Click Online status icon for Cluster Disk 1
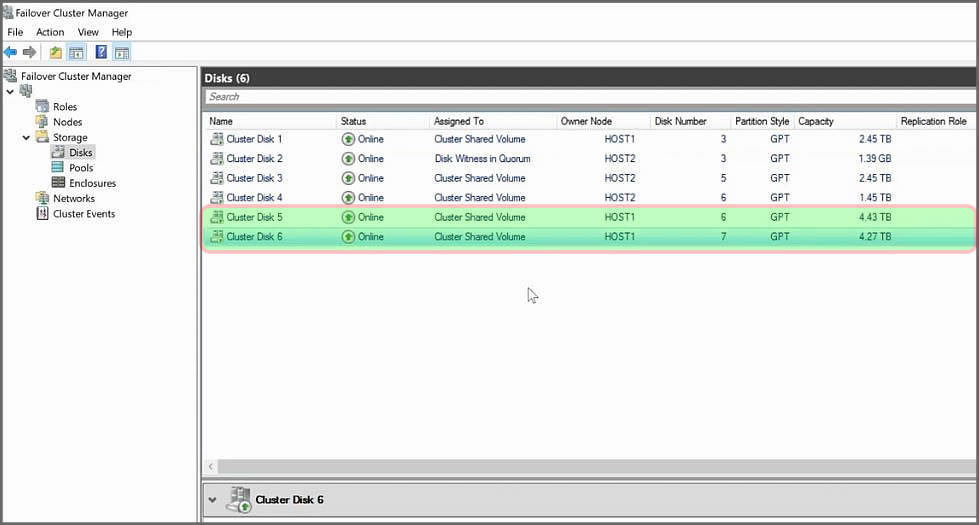Image resolution: width=979 pixels, height=525 pixels. coord(348,139)
